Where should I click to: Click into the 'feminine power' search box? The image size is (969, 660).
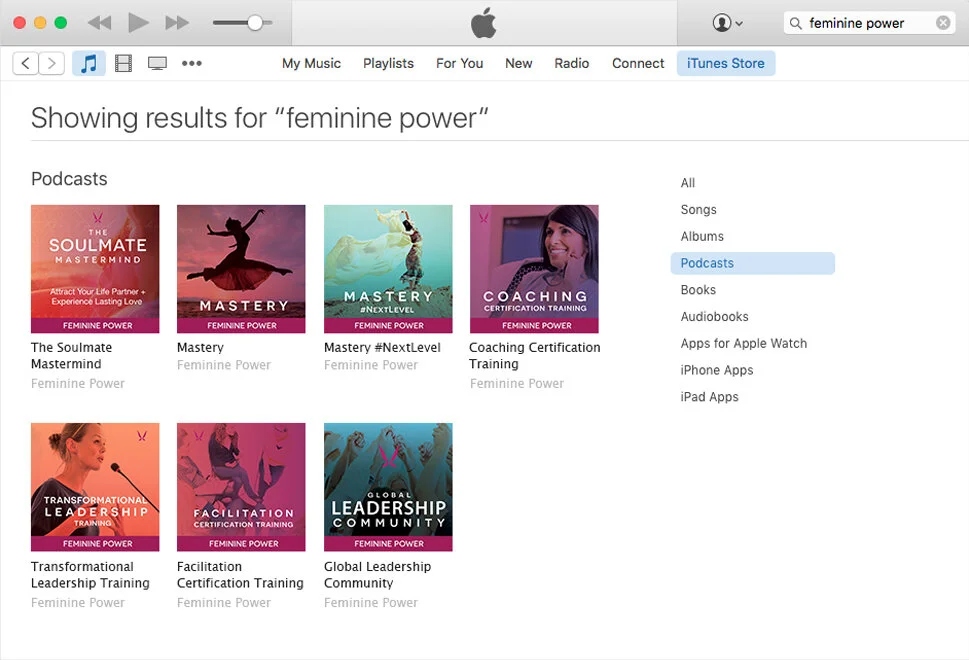(x=869, y=23)
